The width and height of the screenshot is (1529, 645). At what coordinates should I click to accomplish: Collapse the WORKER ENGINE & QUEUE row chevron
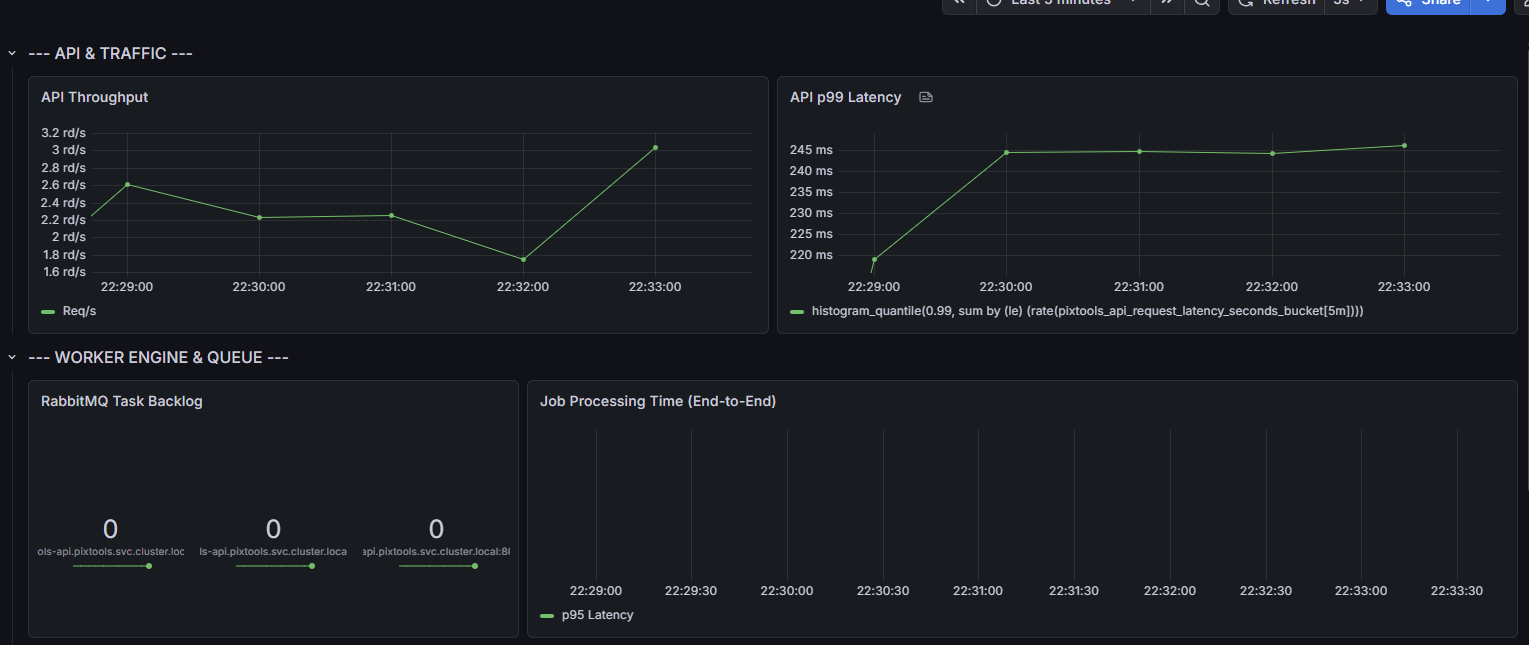[12, 357]
